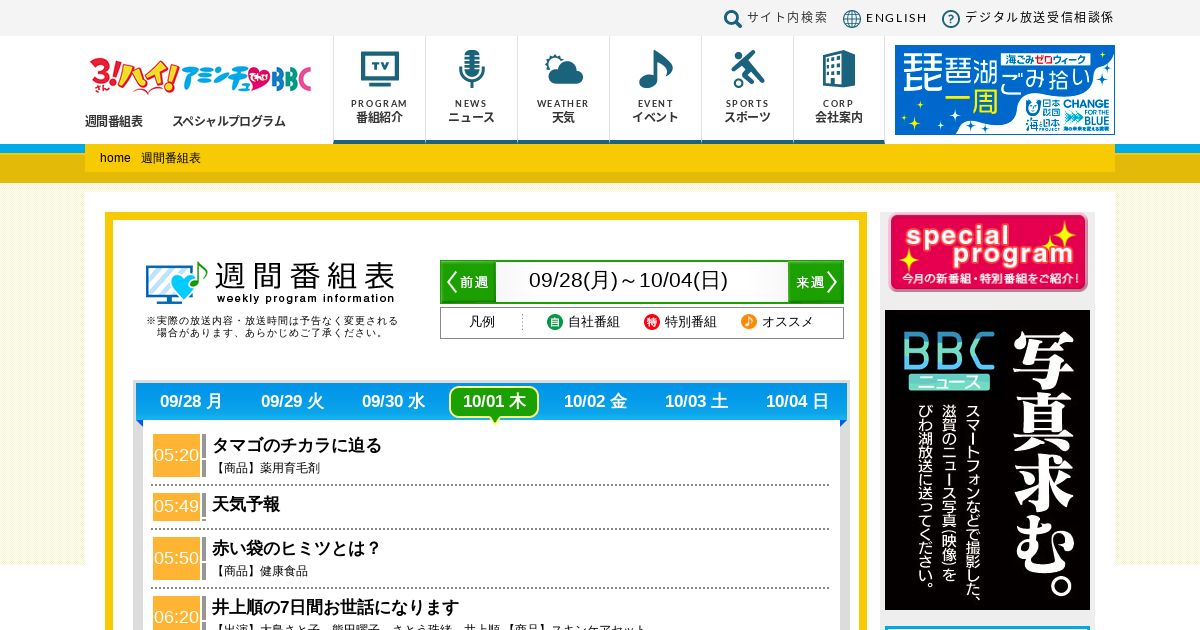This screenshot has height=630, width=1200.
Task: Click the program 天気予報
Action: point(246,504)
